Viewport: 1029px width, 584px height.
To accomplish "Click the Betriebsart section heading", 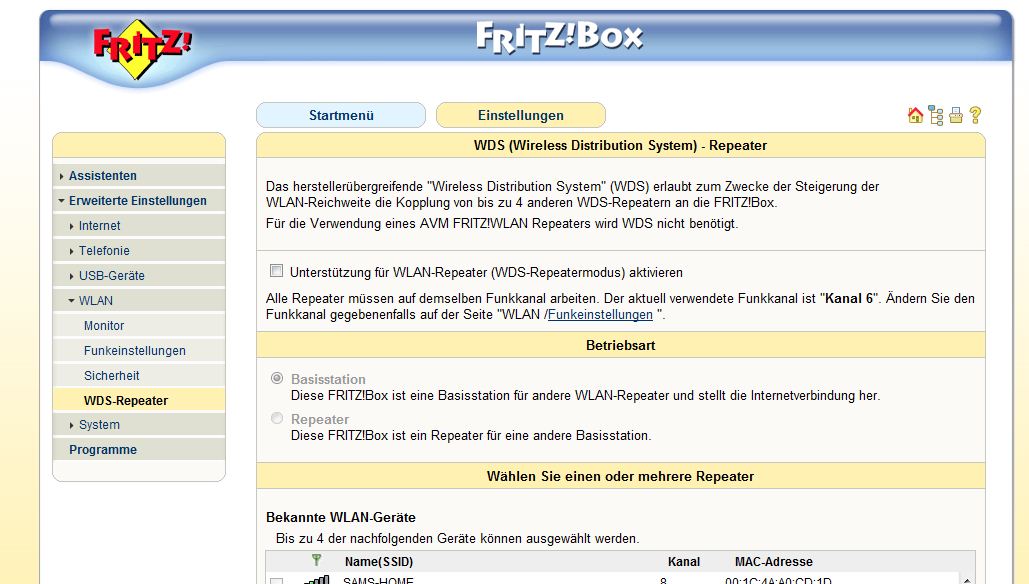I will click(621, 345).
